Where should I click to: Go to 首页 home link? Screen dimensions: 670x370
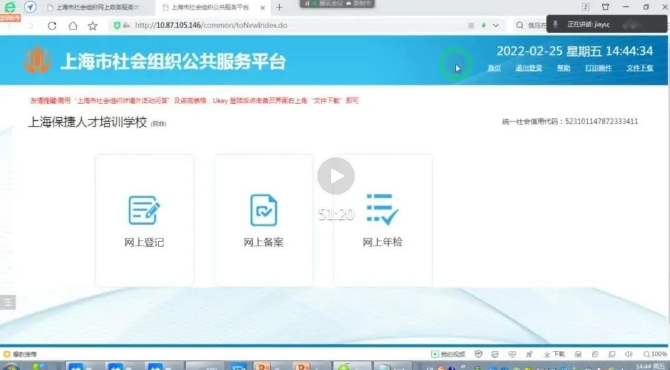coord(494,68)
